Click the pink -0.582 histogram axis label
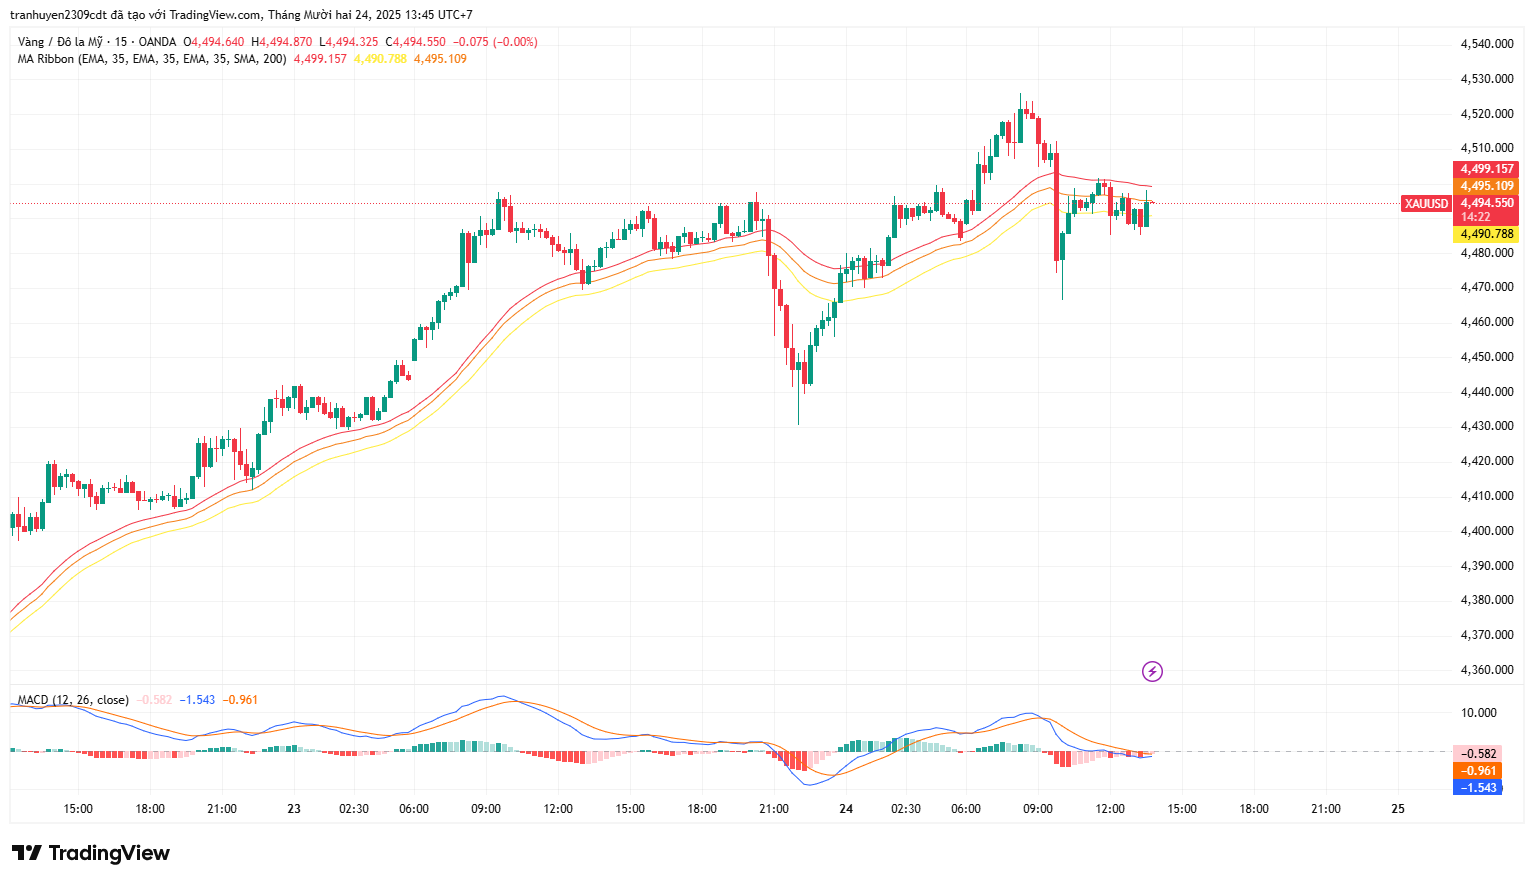This screenshot has height=883, width=1534. (x=1478, y=754)
